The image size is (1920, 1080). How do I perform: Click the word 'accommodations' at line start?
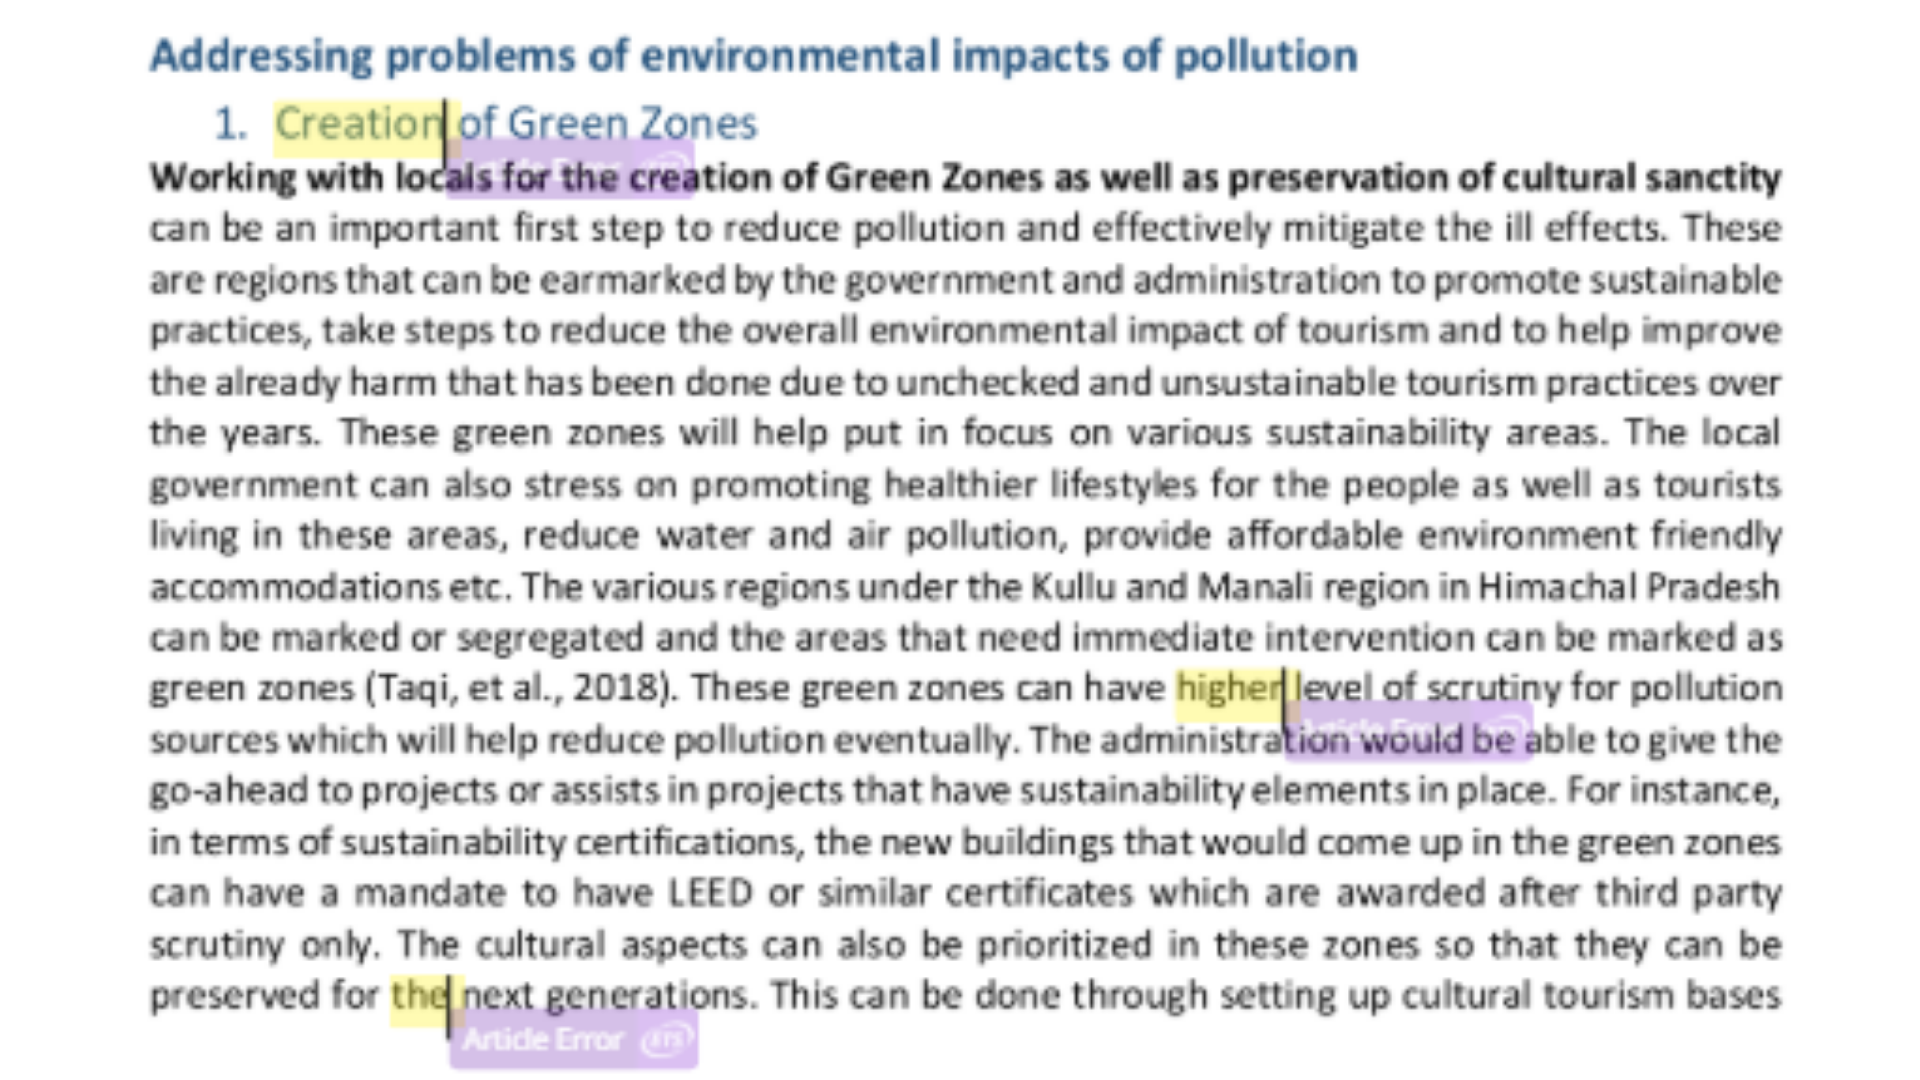click(x=295, y=586)
